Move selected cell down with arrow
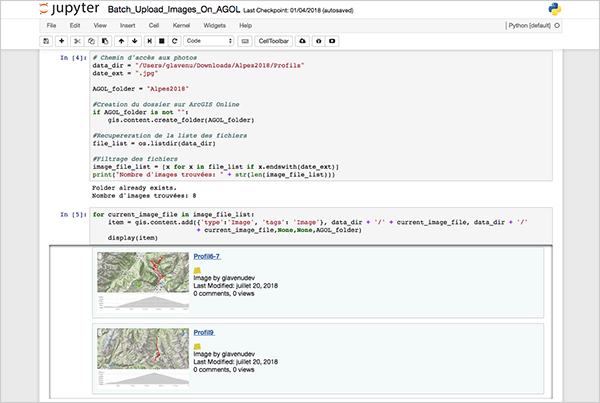The height and width of the screenshot is (403, 600). (x=133, y=41)
